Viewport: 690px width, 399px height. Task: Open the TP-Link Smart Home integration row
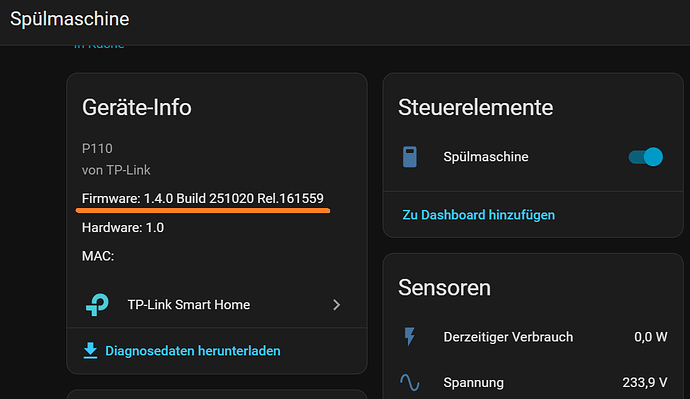pyautogui.click(x=217, y=304)
